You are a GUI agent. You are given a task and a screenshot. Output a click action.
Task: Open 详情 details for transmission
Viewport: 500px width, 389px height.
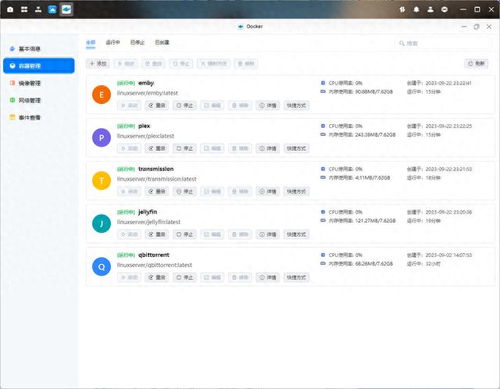(x=268, y=191)
